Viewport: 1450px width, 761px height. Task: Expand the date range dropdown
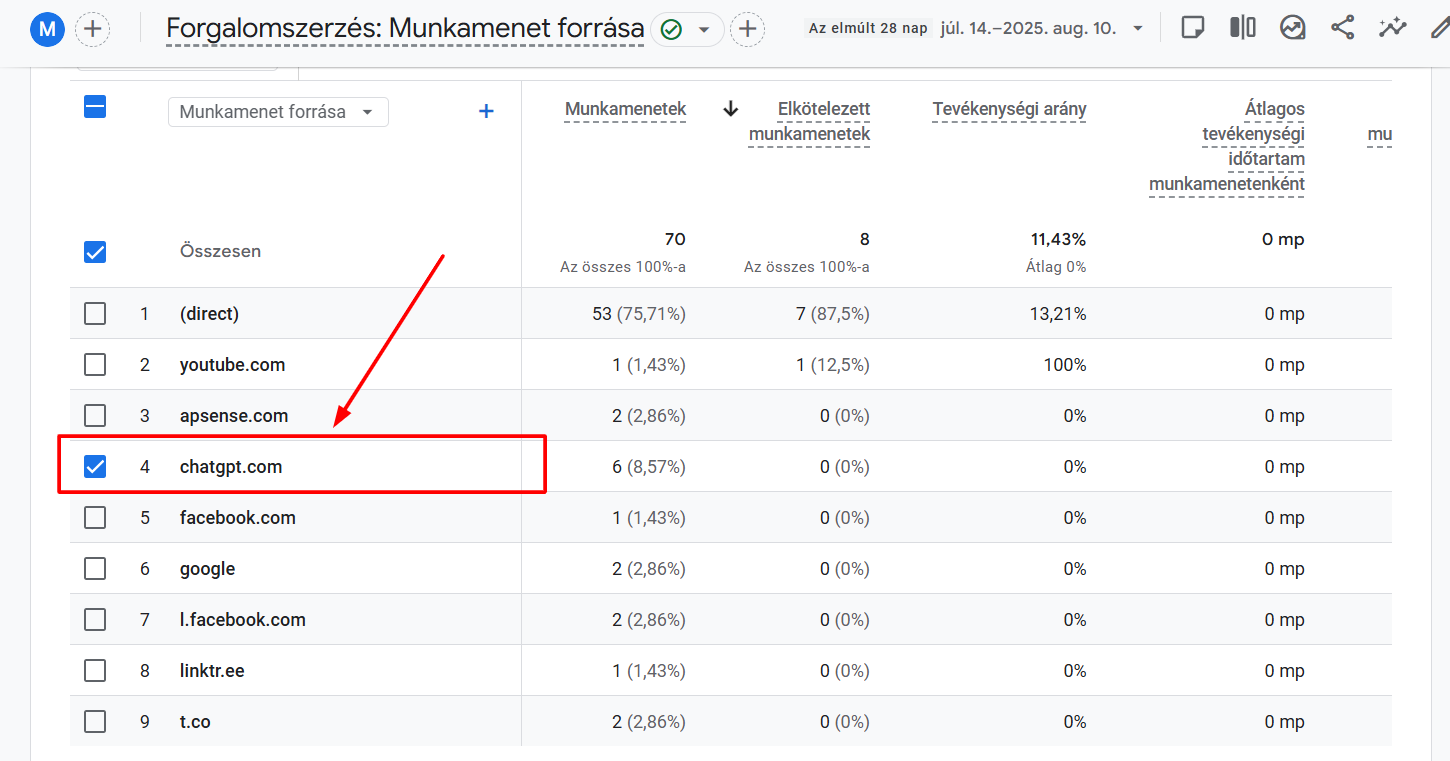(x=1137, y=29)
